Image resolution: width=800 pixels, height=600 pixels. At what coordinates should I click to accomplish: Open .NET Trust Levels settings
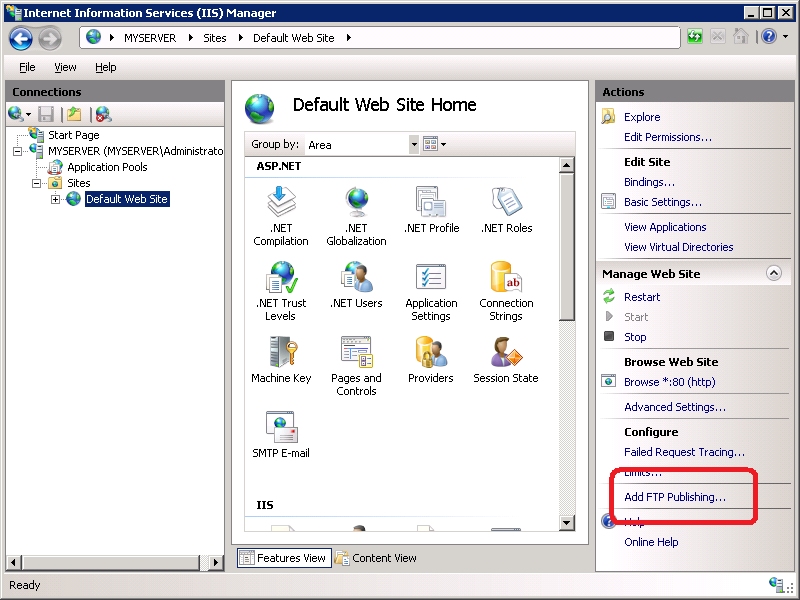(x=281, y=287)
